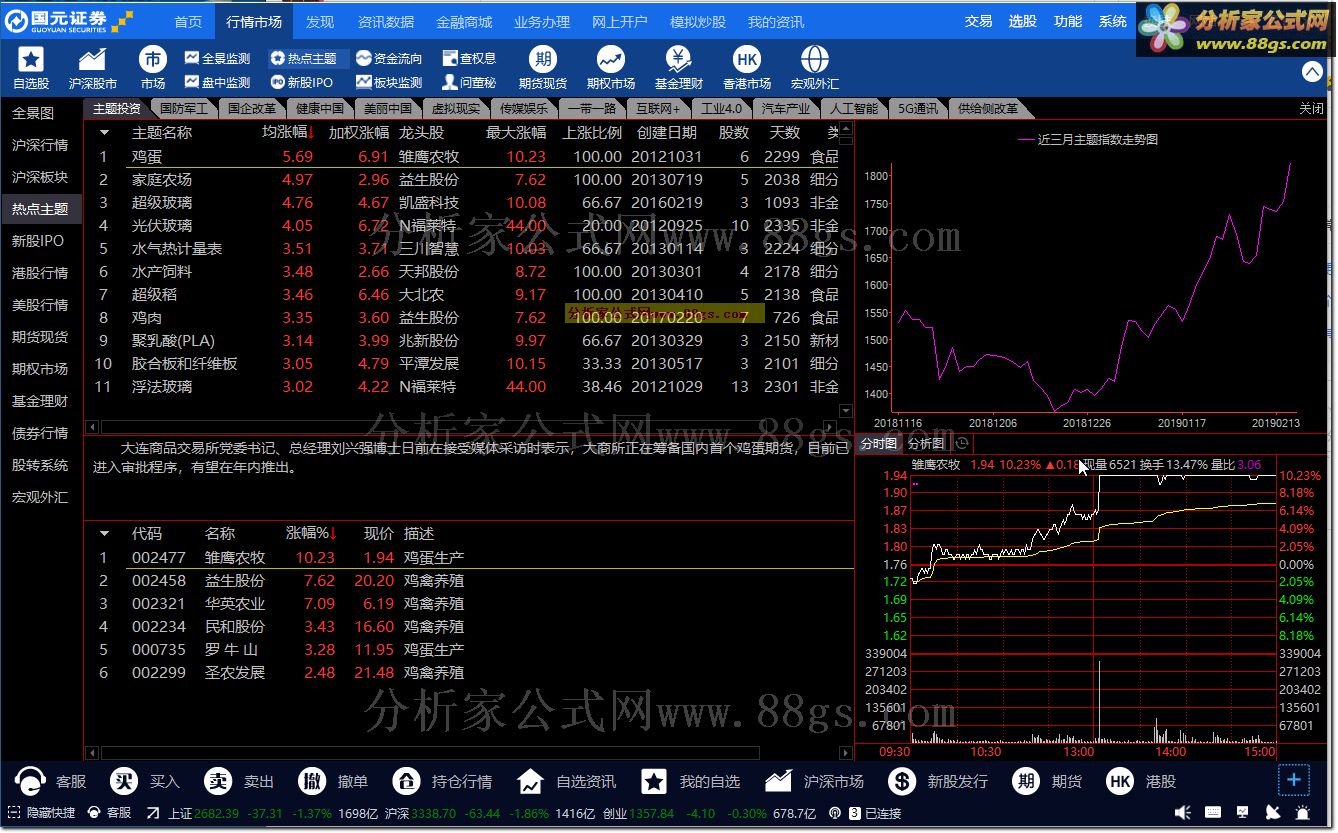The height and width of the screenshot is (833, 1338).
Task: Select the 家庭农场 theme row
Action: pos(468,180)
